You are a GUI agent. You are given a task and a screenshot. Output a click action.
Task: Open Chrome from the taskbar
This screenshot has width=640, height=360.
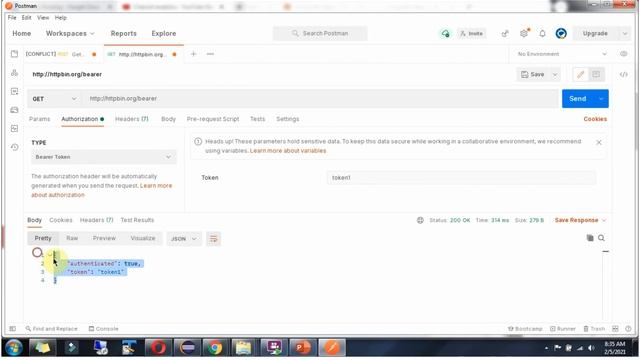point(214,348)
